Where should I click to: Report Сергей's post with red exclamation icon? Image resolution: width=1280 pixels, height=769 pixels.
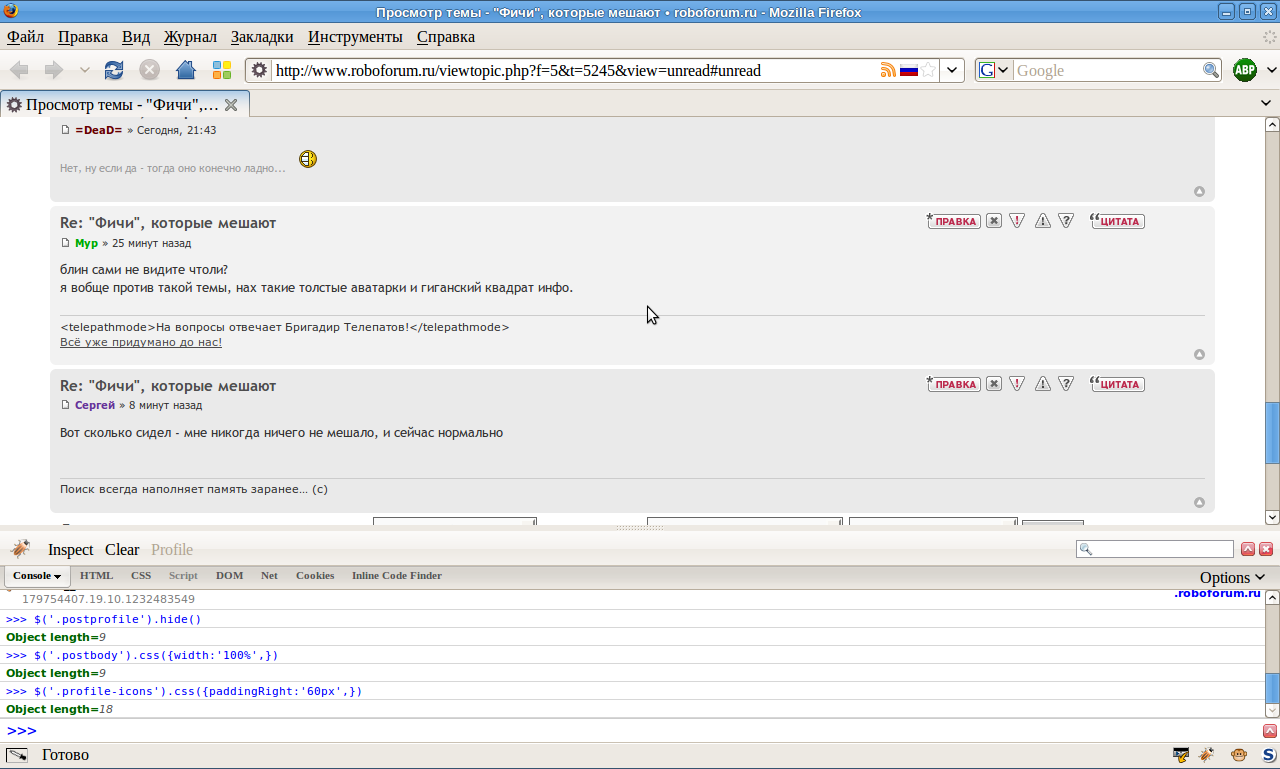[1017, 384]
